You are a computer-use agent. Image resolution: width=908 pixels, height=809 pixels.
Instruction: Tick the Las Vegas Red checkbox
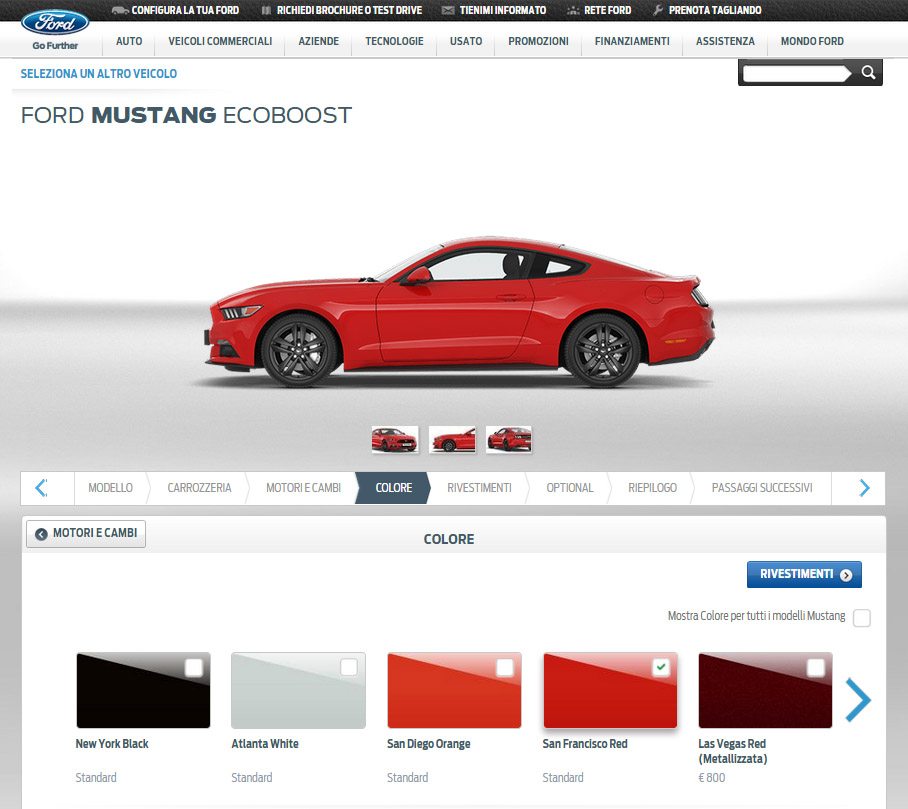pos(815,667)
